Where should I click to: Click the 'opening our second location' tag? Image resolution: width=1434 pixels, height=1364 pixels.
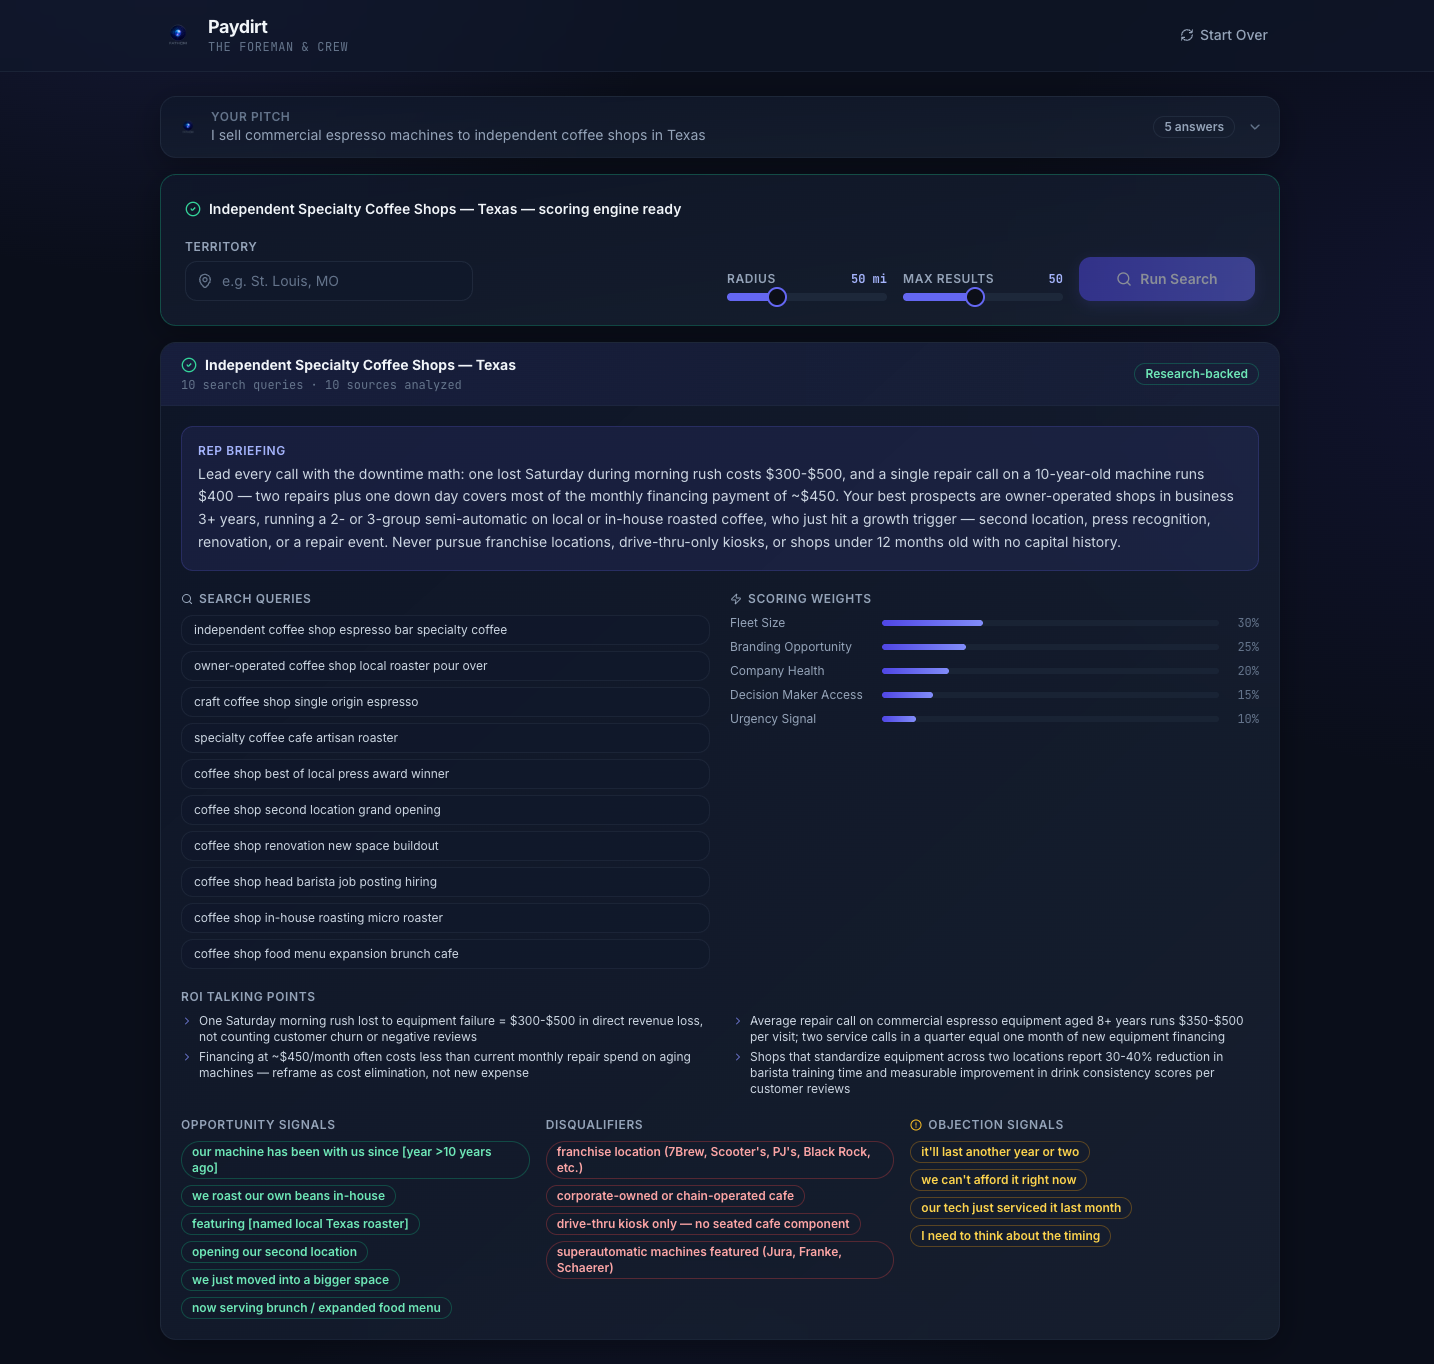pyautogui.click(x=274, y=1252)
